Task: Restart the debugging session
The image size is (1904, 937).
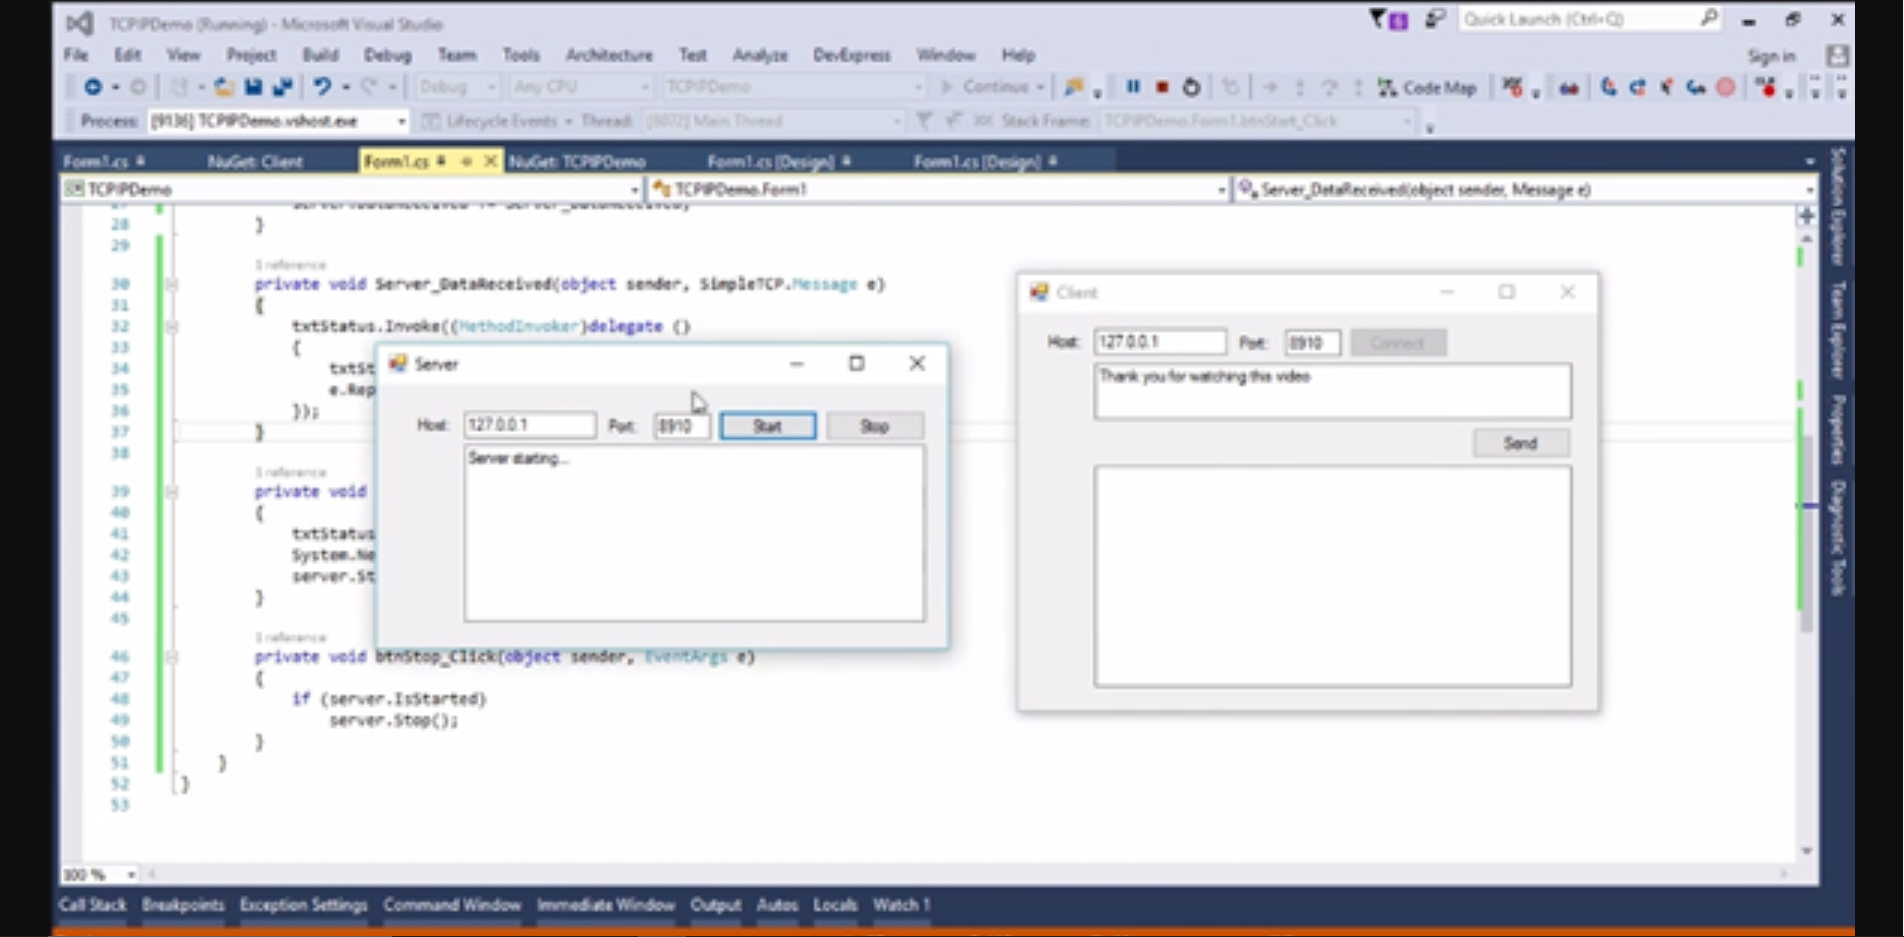Action: 1191,87
